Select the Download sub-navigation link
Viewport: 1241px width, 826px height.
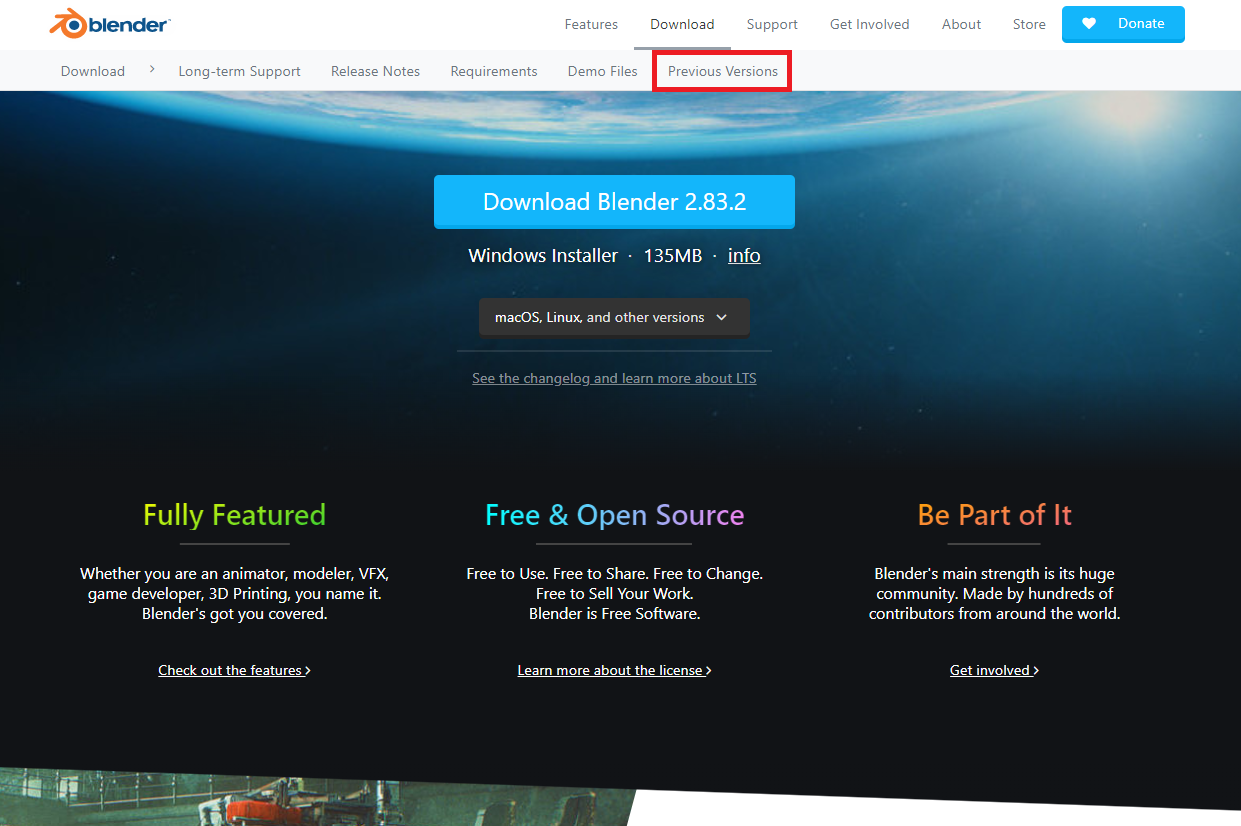(93, 71)
